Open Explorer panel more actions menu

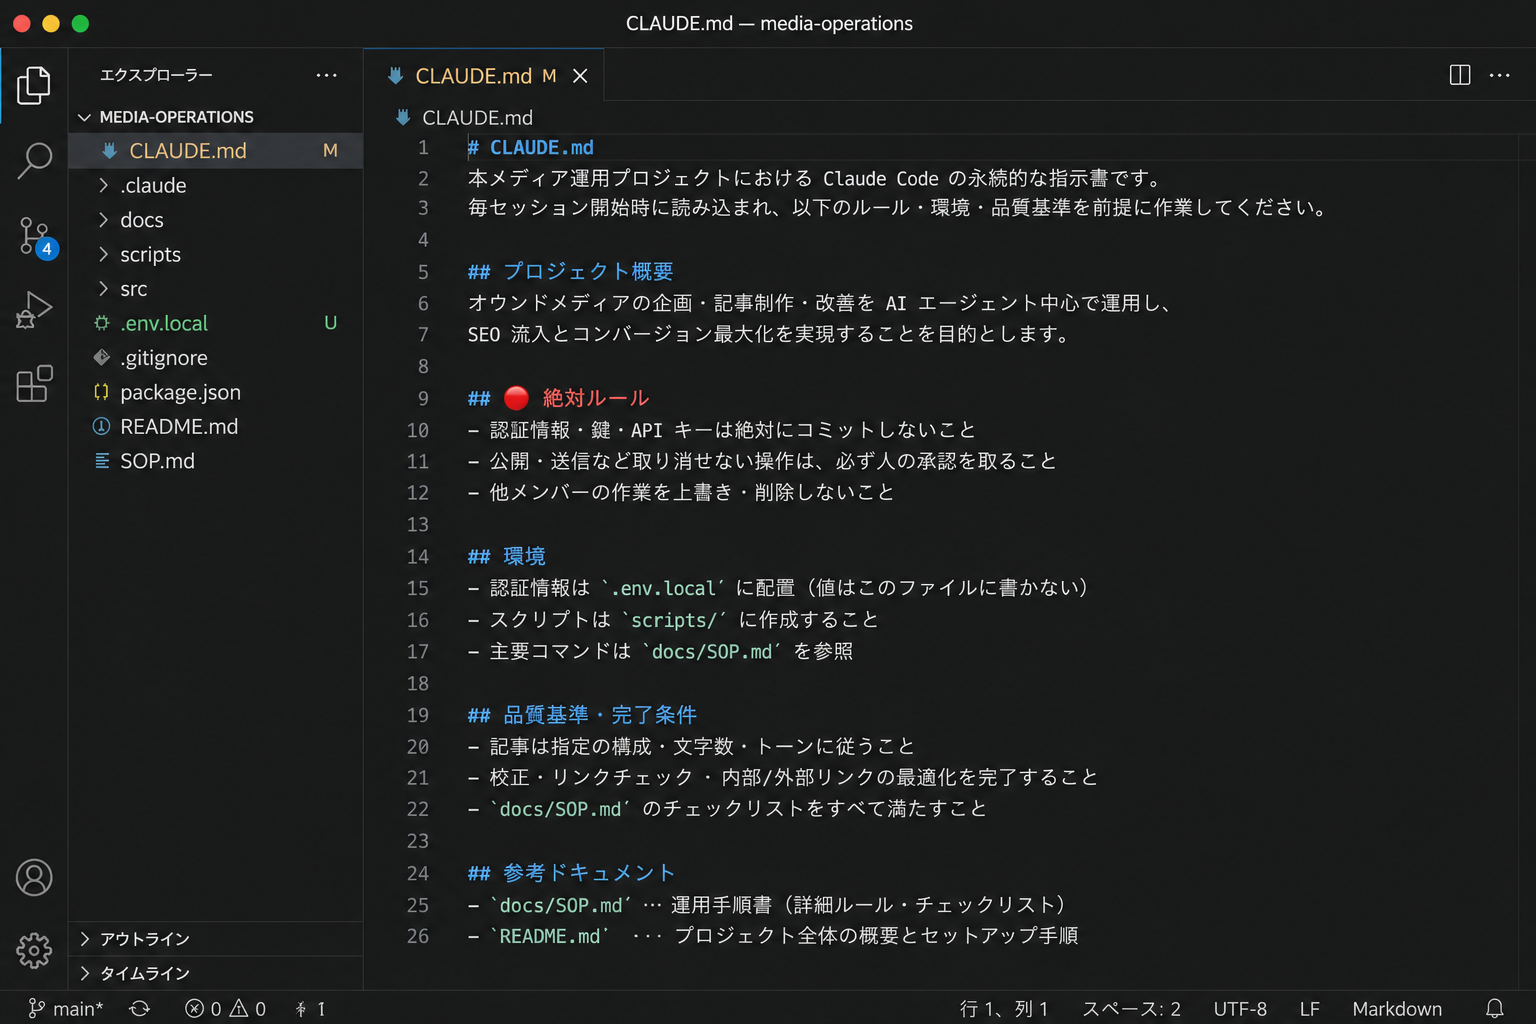coord(326,75)
